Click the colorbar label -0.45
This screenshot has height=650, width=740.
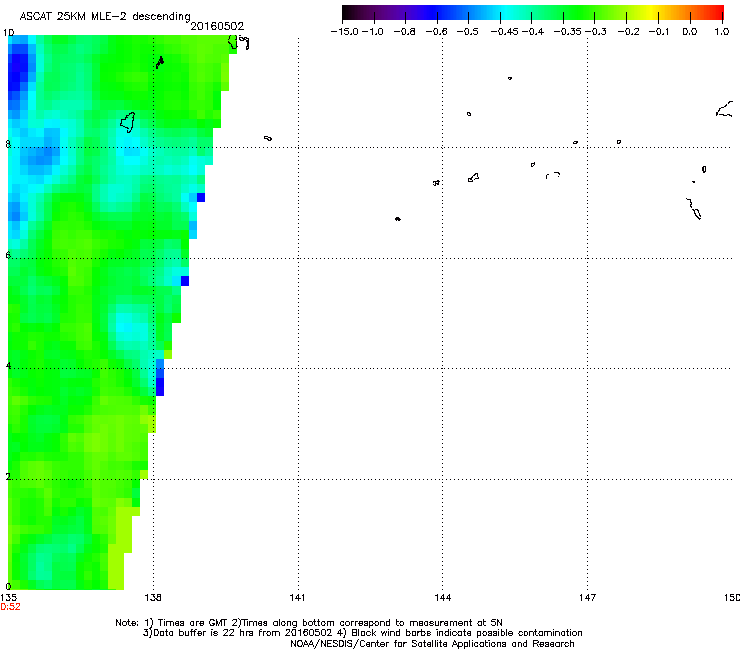(504, 32)
